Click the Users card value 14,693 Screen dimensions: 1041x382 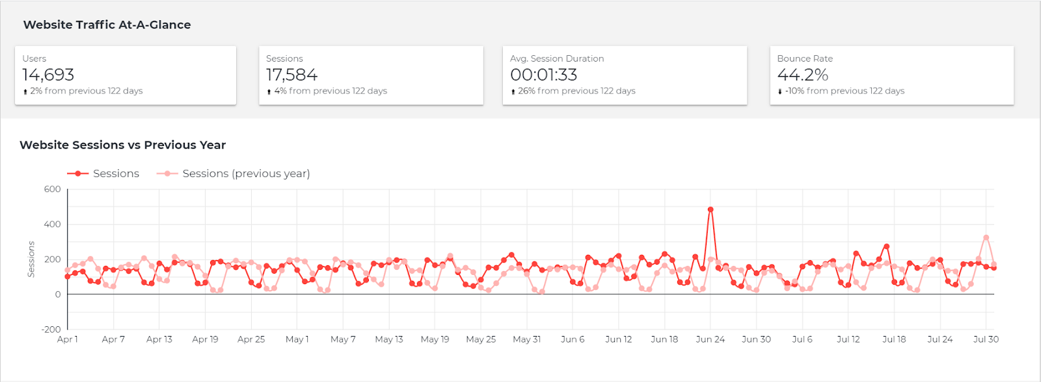click(x=48, y=74)
